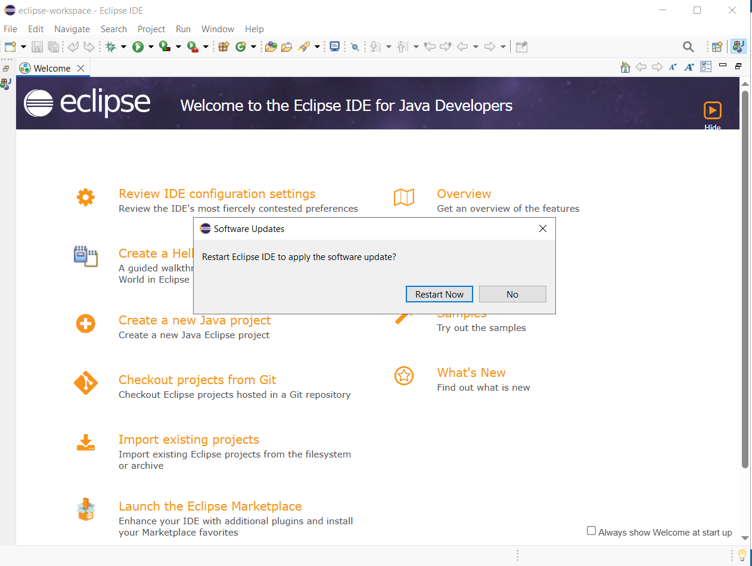
Task: Open Import existing projects link
Action: (x=188, y=439)
